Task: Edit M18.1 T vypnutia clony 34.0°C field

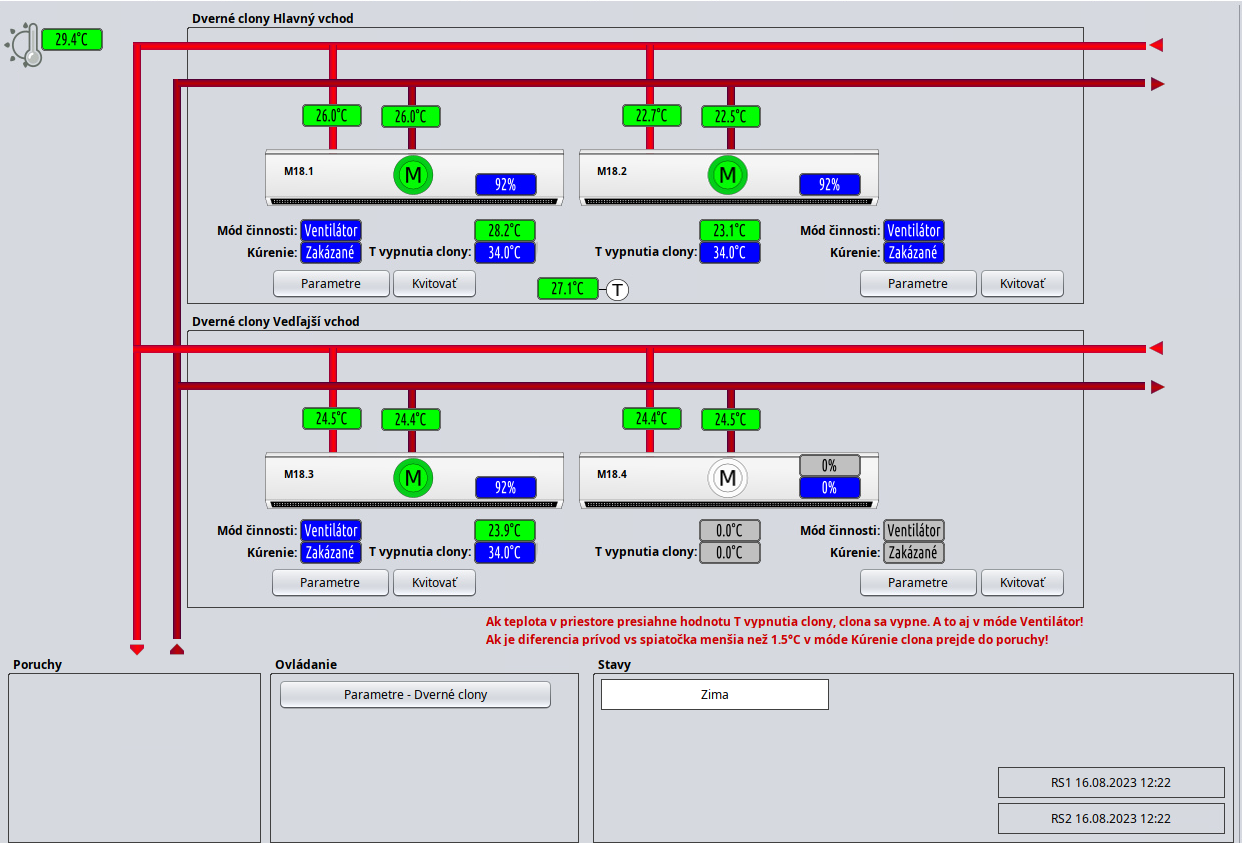Action: (505, 252)
